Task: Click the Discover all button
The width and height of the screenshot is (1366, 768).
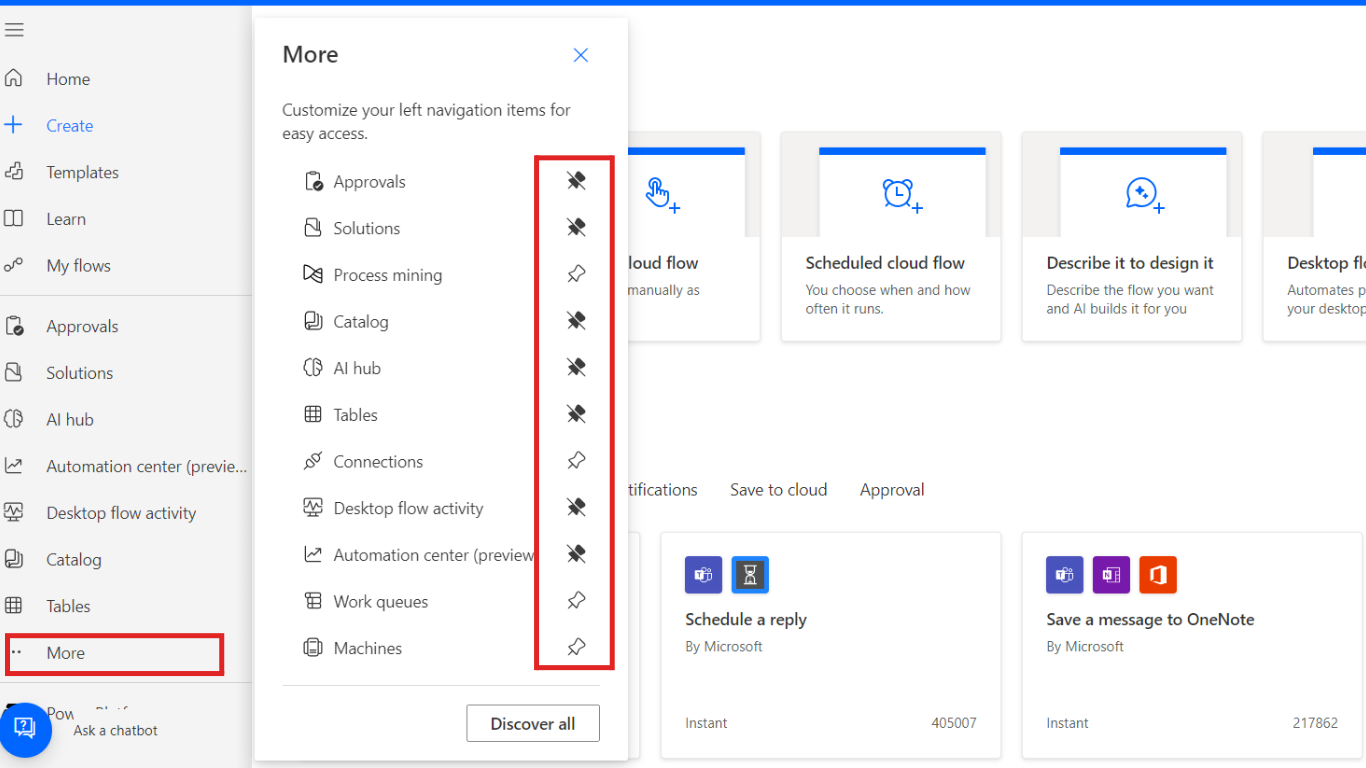Action: click(x=533, y=724)
